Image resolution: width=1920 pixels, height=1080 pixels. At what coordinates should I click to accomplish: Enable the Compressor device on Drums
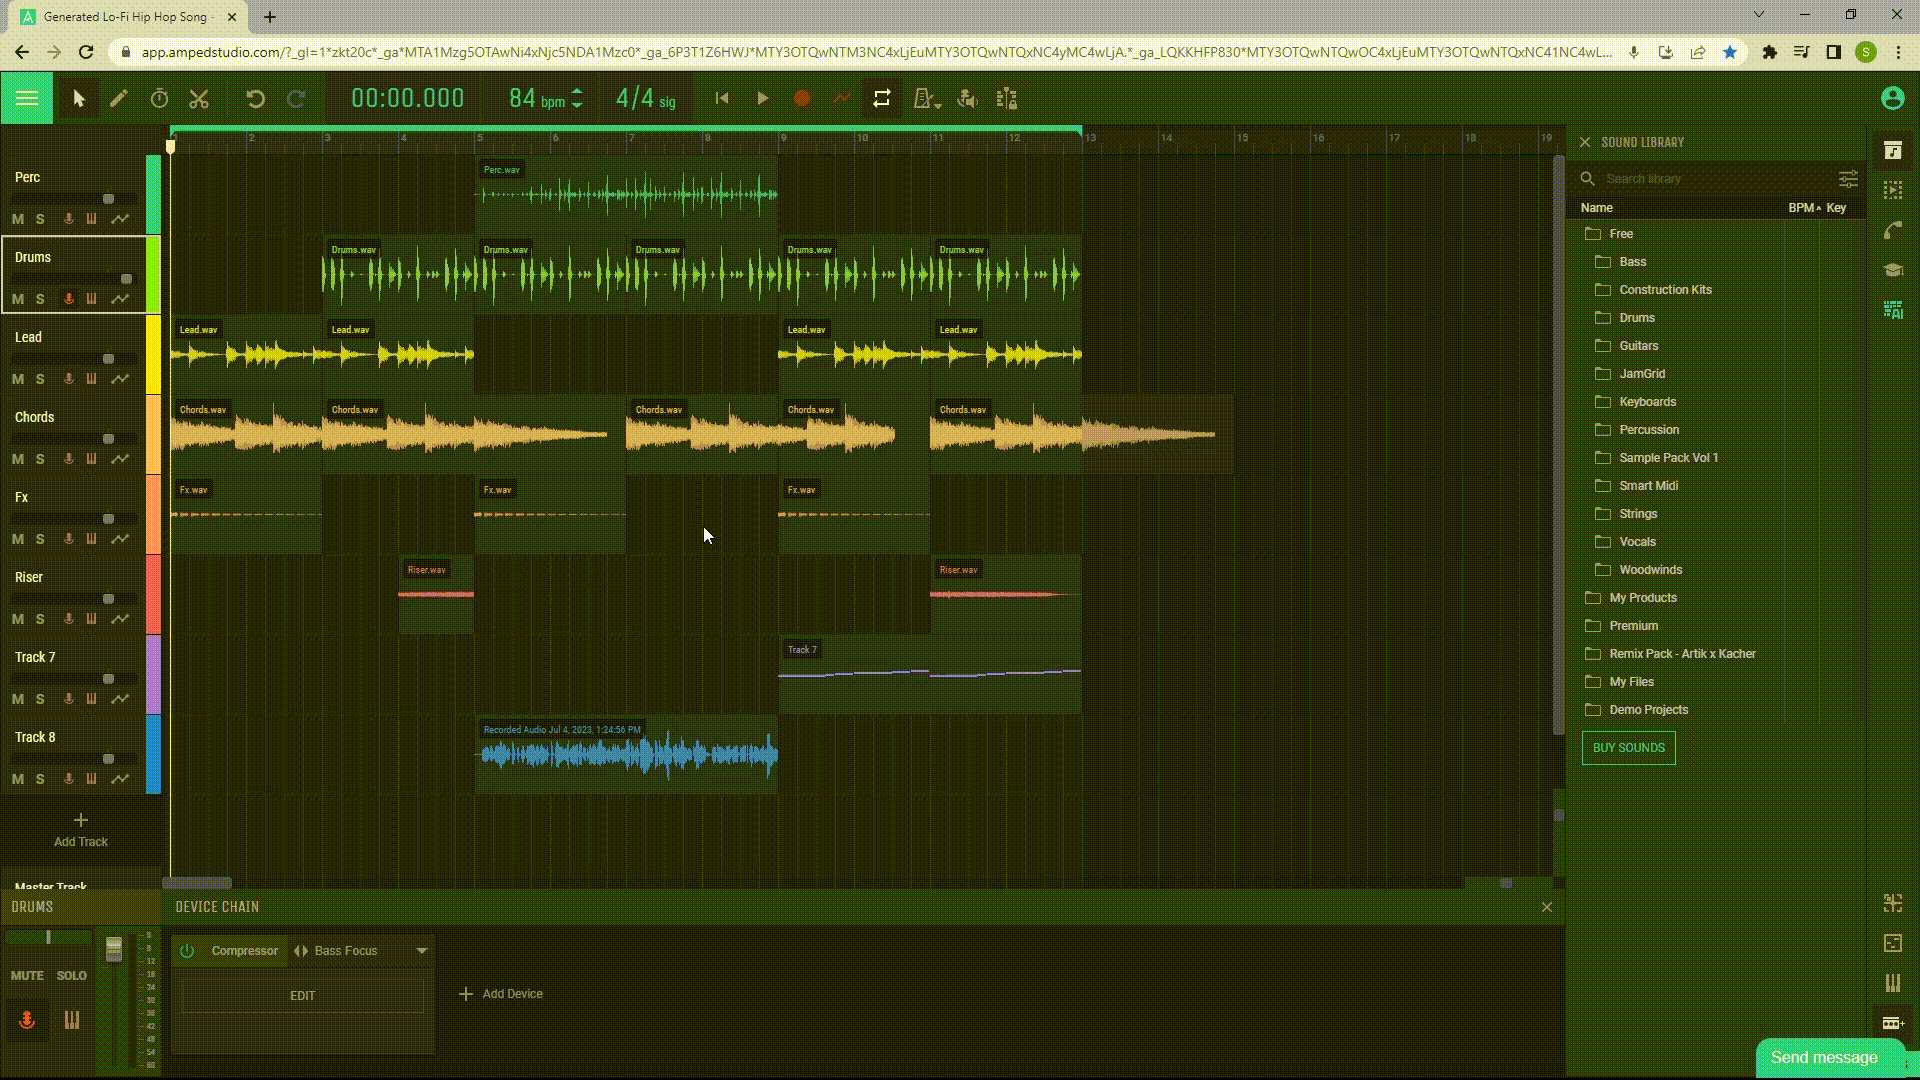(189, 949)
